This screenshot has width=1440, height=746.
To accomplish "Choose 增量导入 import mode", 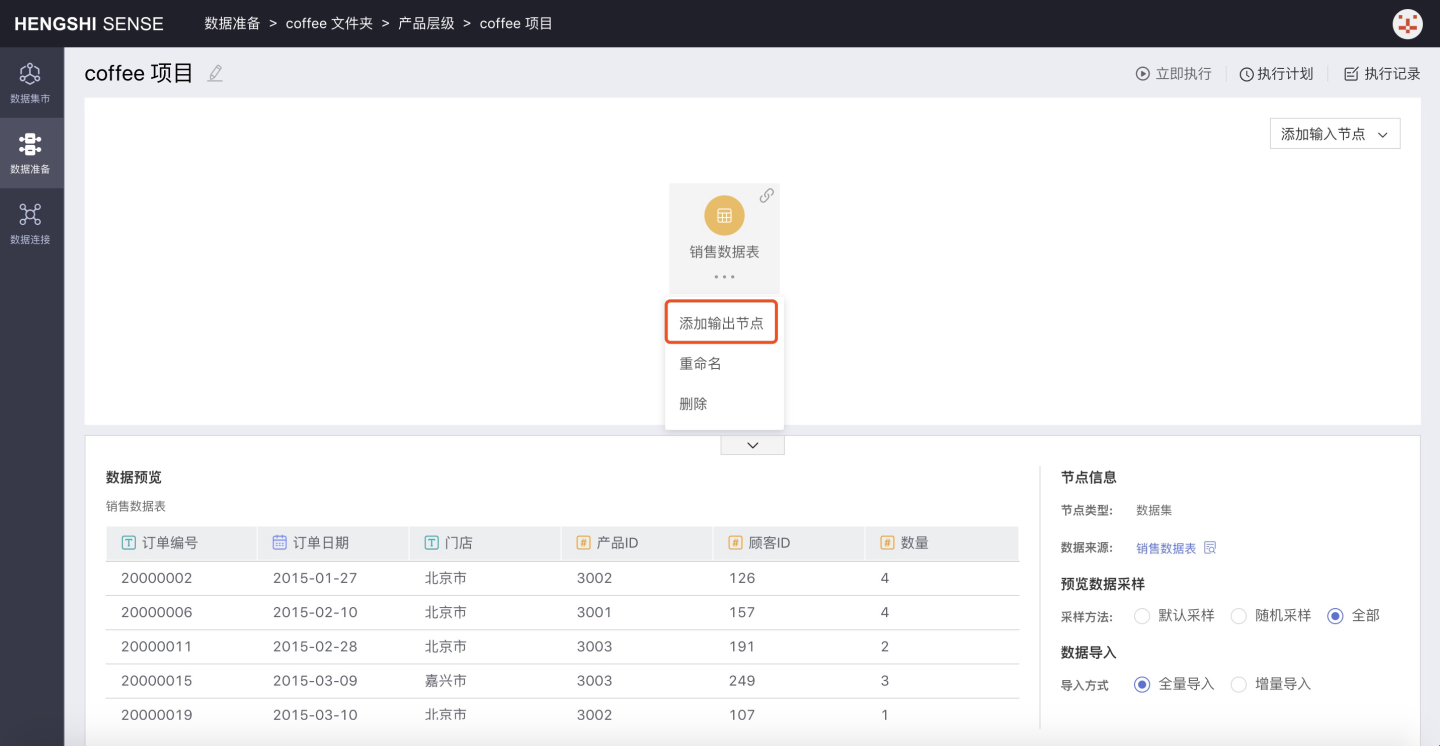I will tap(1239, 684).
